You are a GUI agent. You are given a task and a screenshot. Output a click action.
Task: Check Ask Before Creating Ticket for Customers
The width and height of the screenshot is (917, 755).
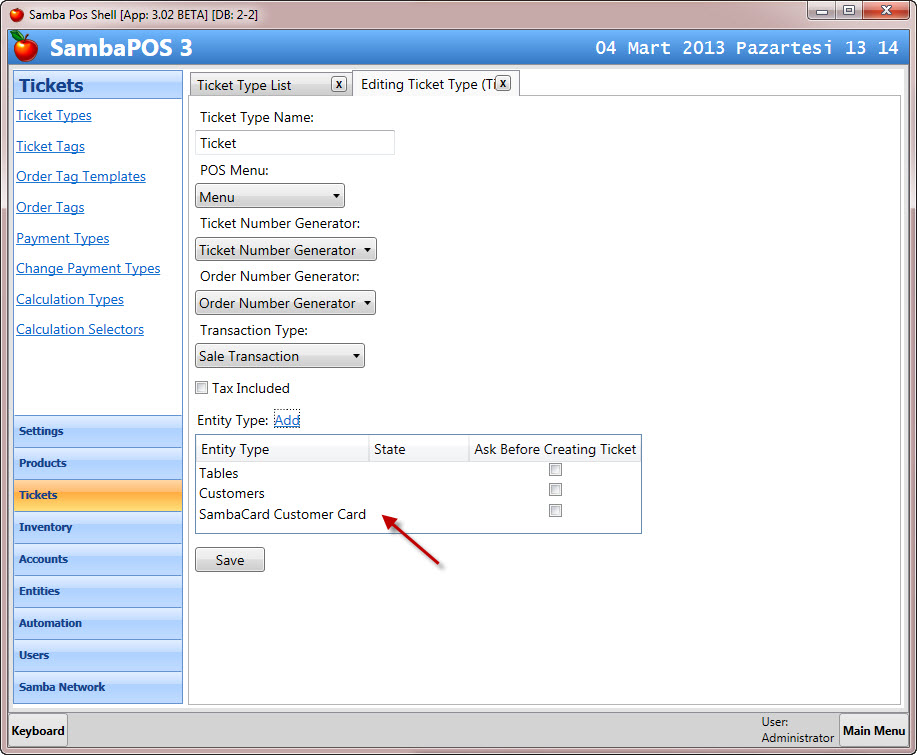[x=556, y=490]
